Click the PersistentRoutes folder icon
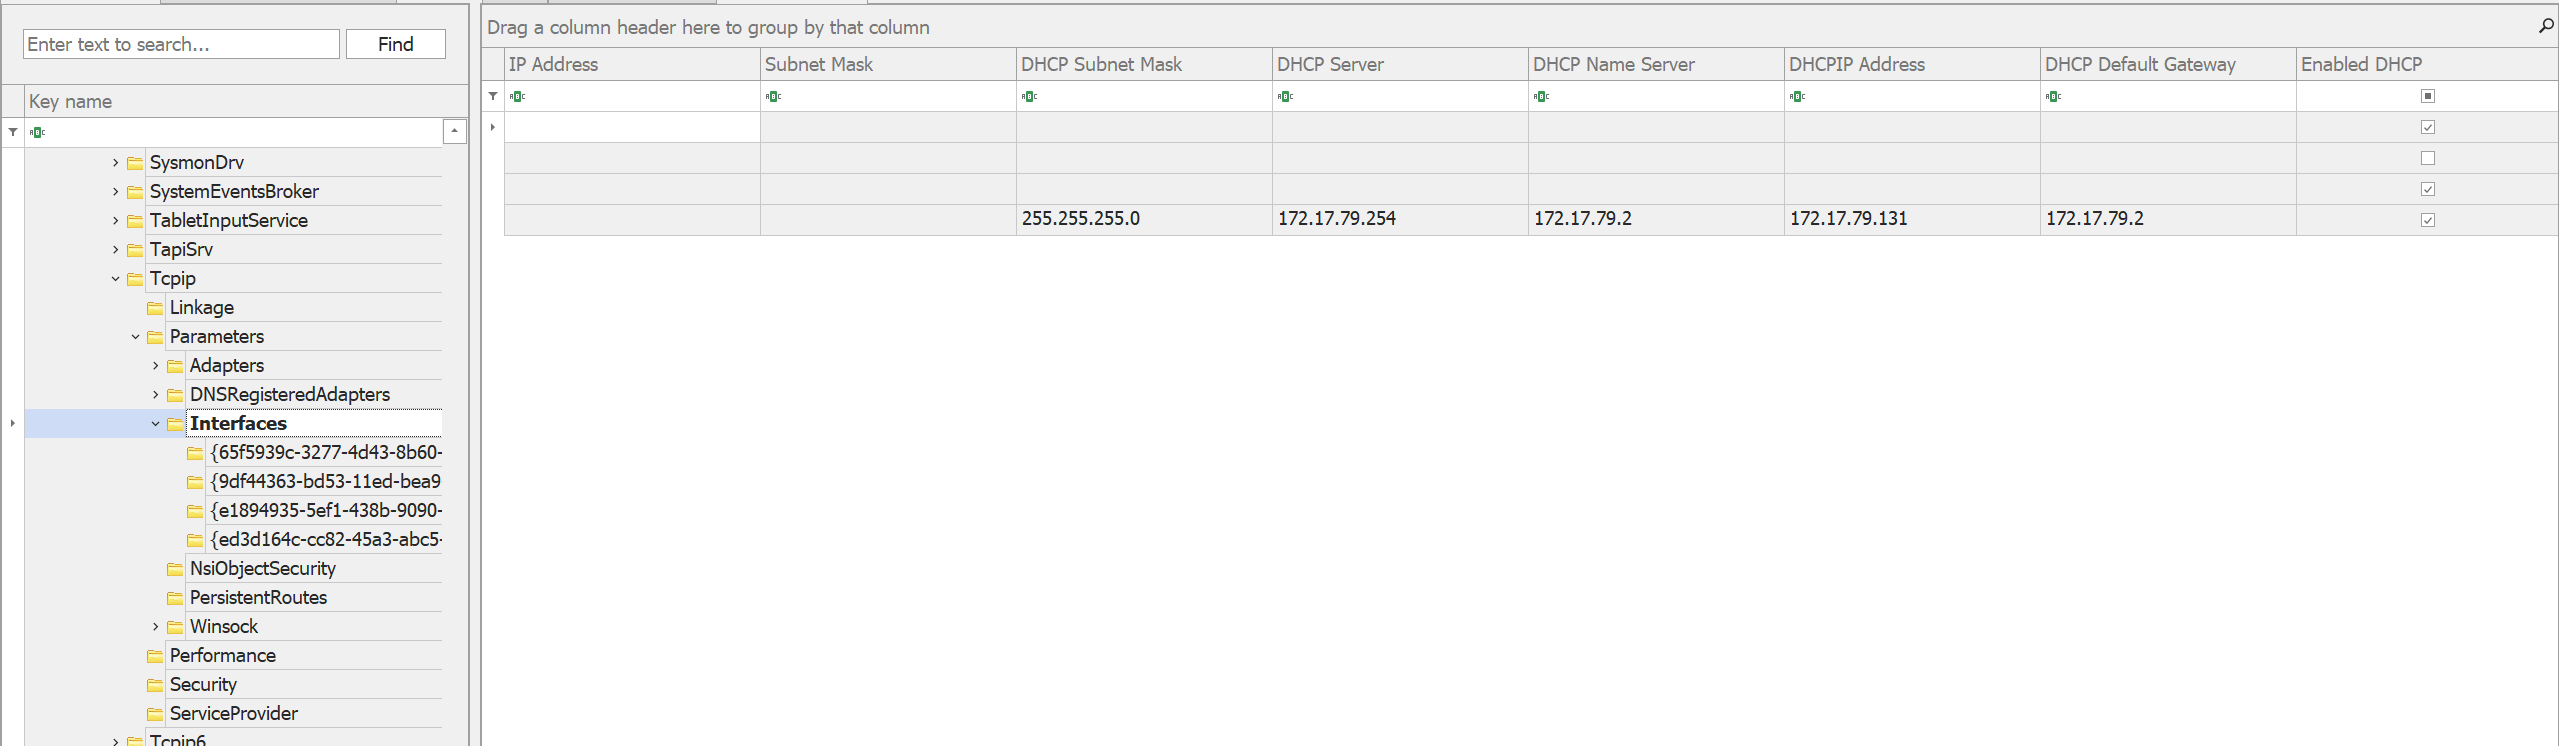 coord(175,598)
